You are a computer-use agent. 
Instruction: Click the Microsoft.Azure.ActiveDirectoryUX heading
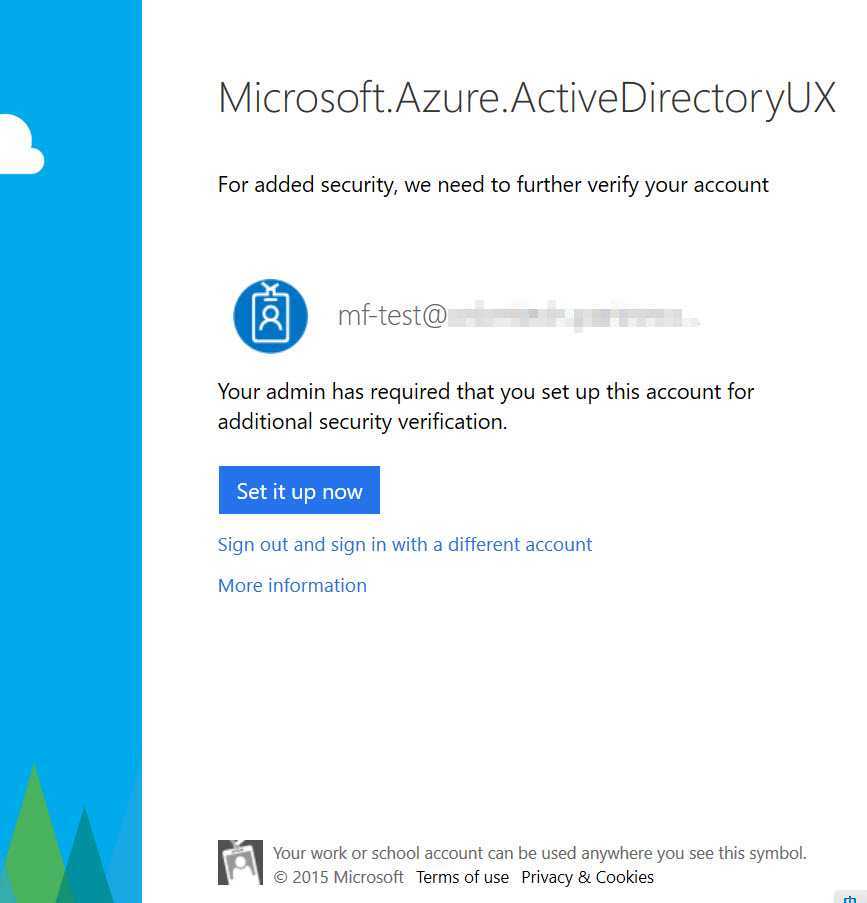coord(527,98)
